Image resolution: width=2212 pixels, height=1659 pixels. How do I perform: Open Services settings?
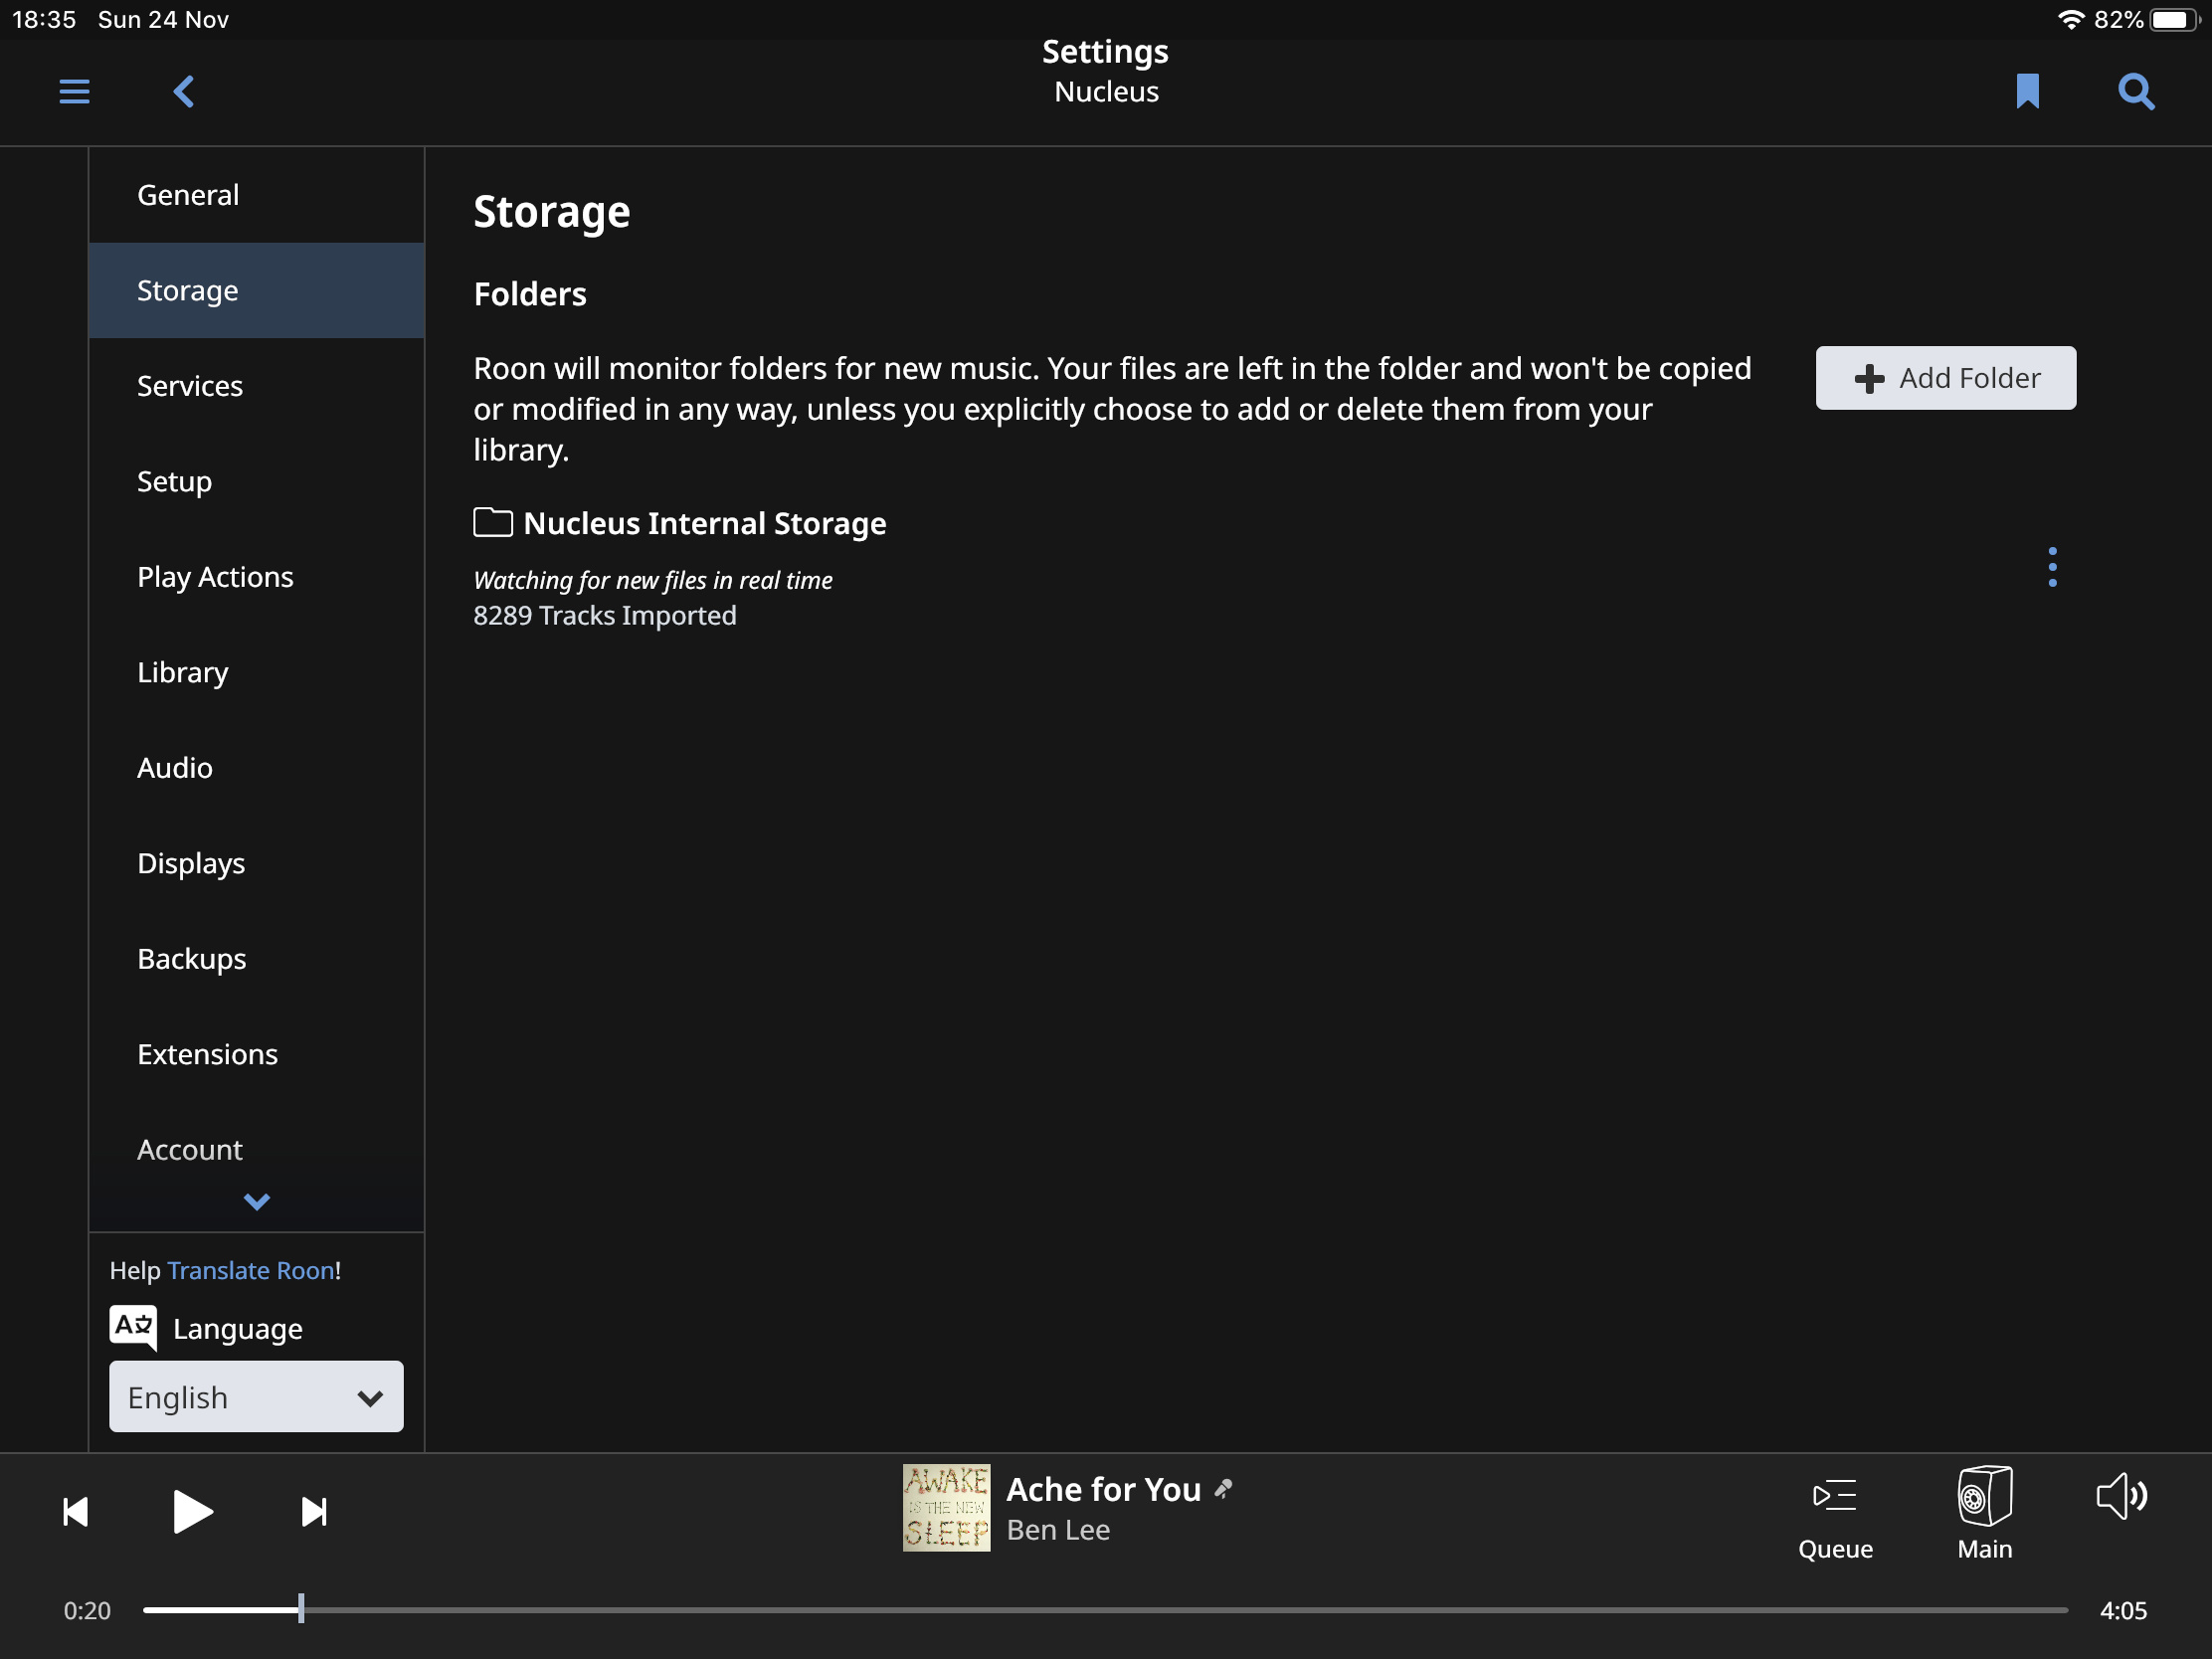(x=257, y=386)
